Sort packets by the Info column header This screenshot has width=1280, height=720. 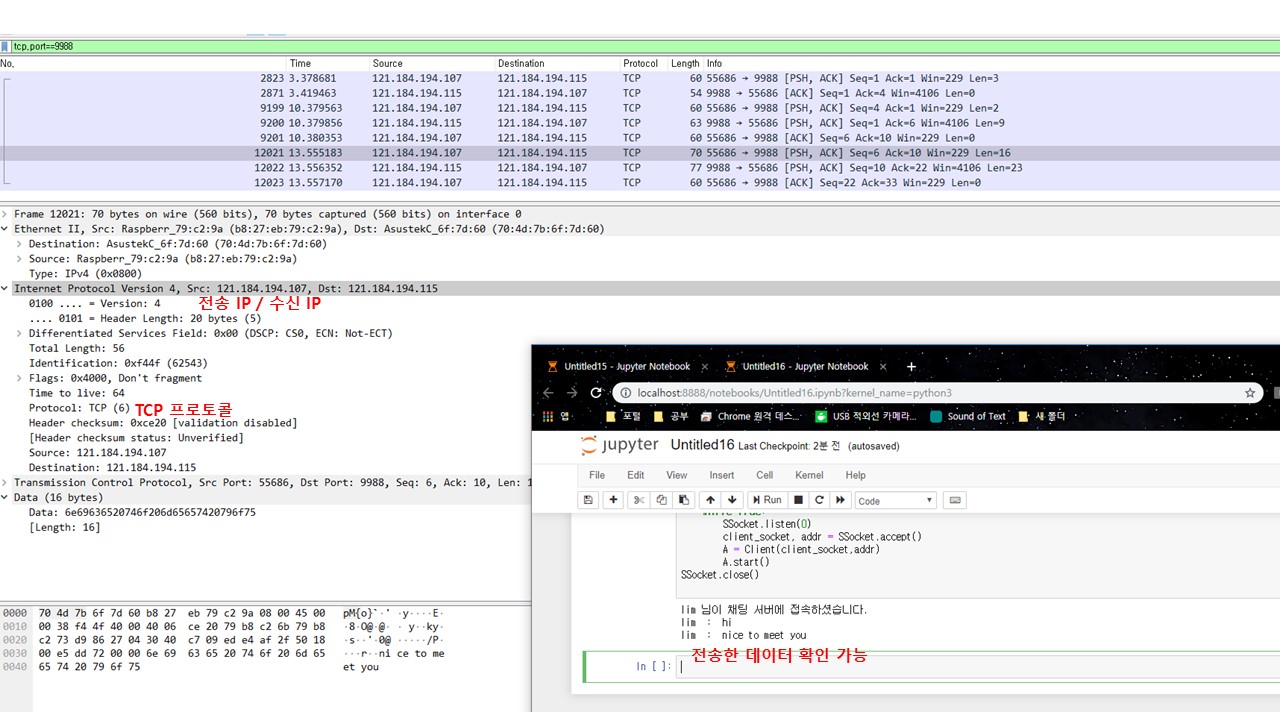click(714, 63)
